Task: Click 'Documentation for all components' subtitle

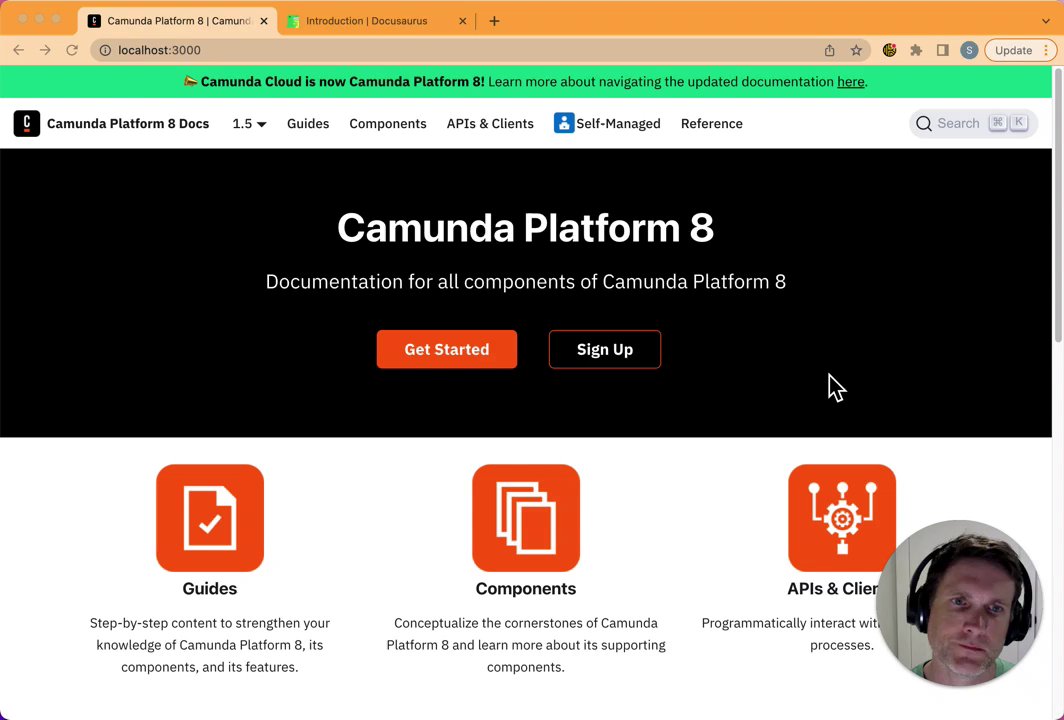Action: pyautogui.click(x=526, y=282)
